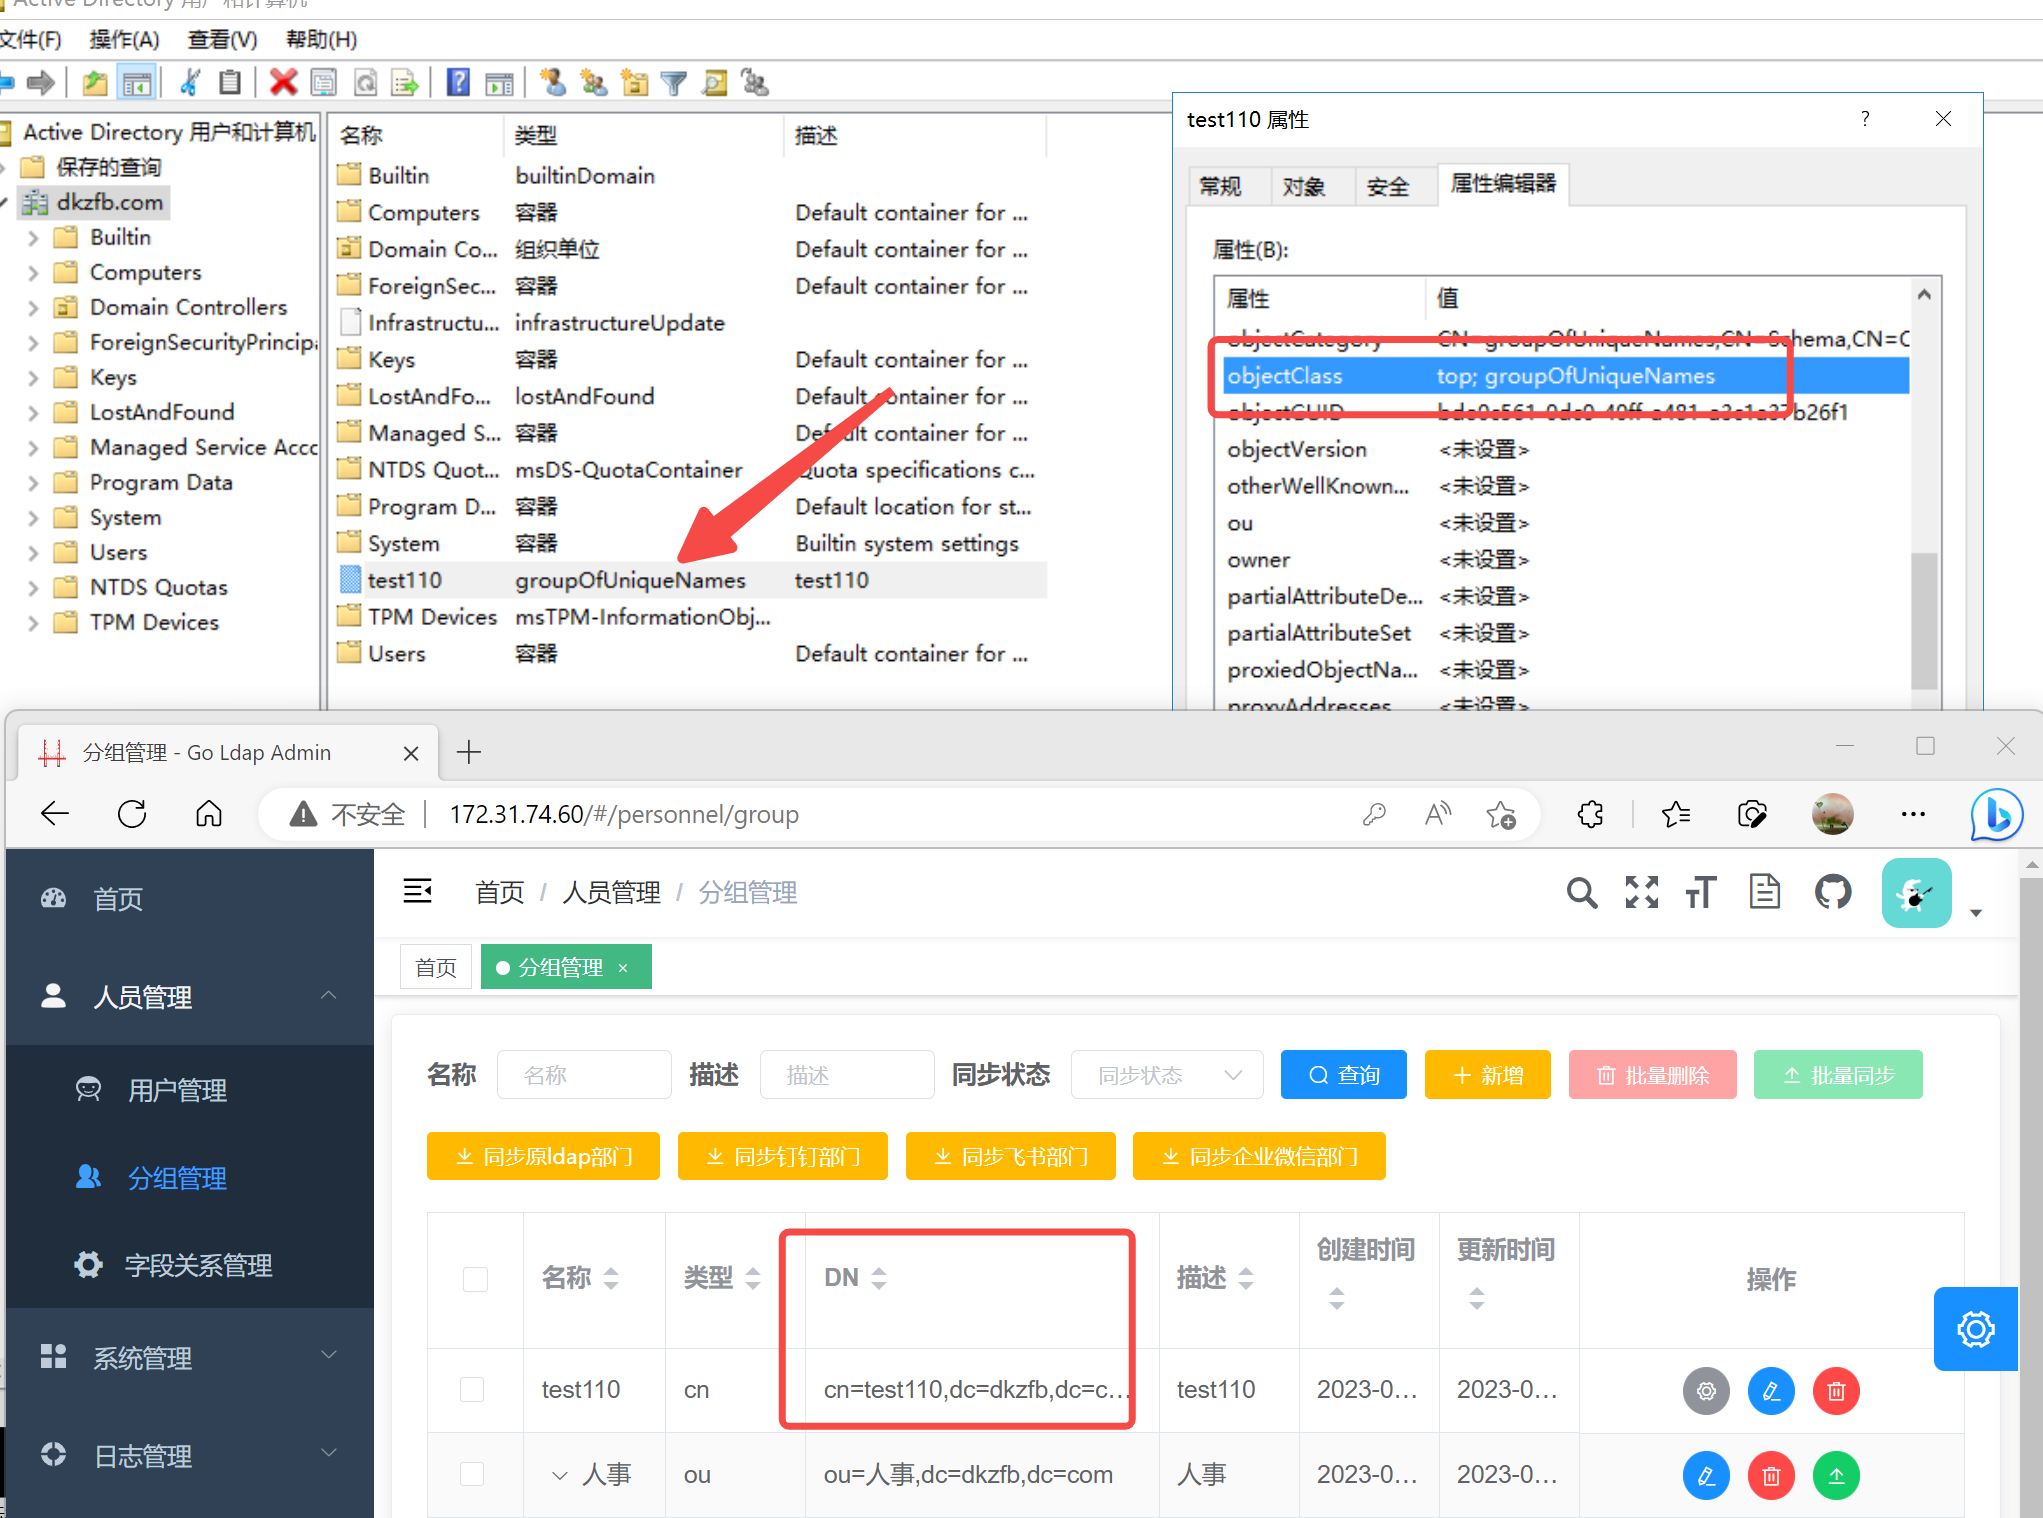Image resolution: width=2043 pixels, height=1518 pixels.
Task: Check the select-all checkbox in table header
Action: (475, 1279)
